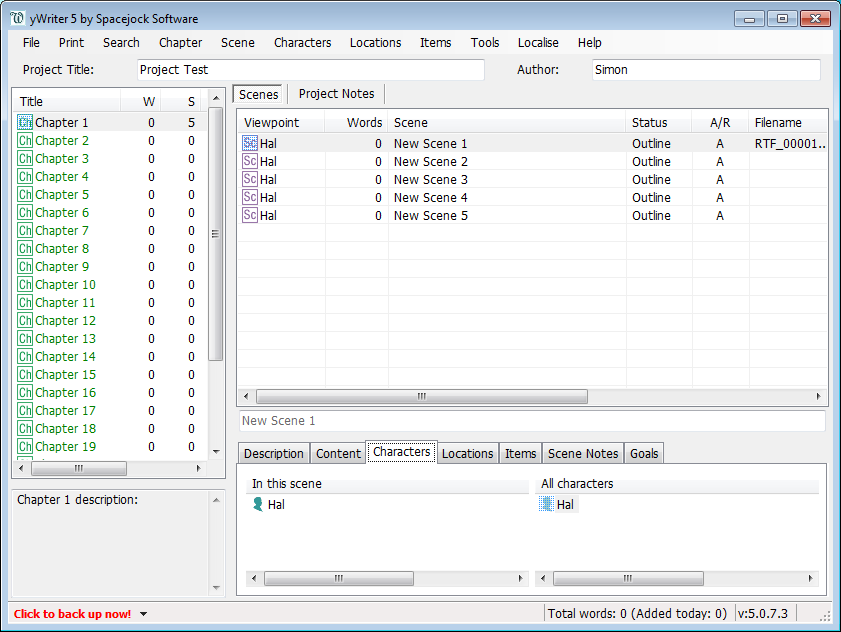Open the Scene Notes tab

(582, 452)
